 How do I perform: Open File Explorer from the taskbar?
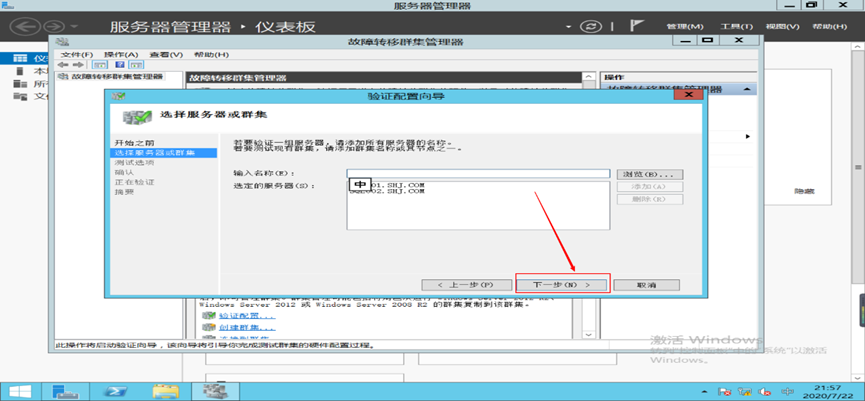[x=165, y=392]
